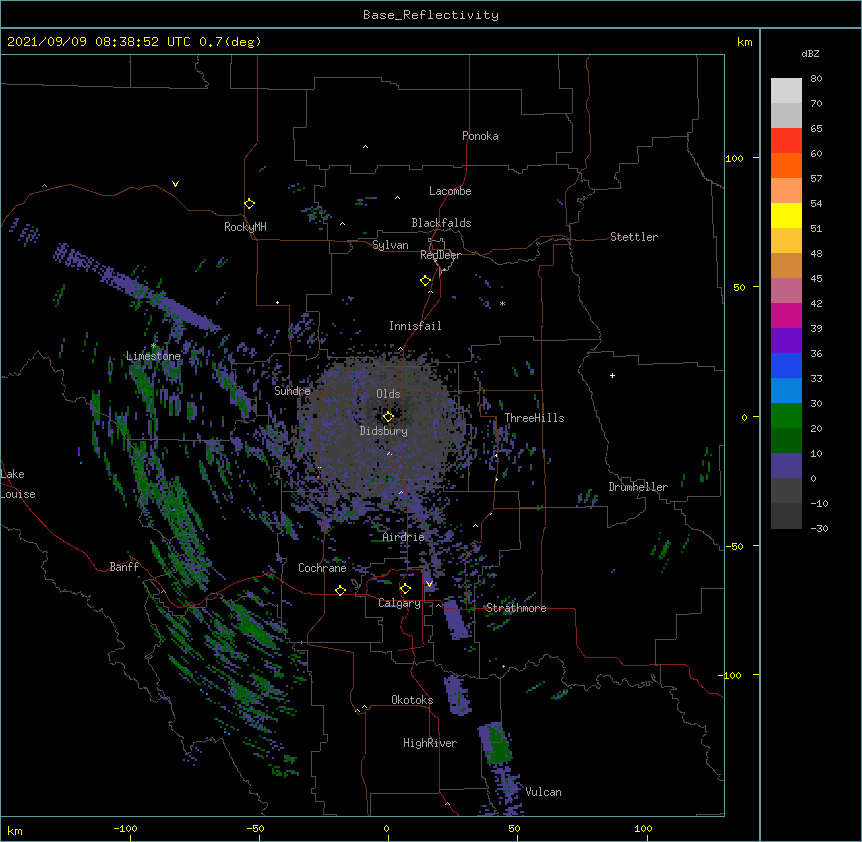862x842 pixels.
Task: Click the Blackfalds label
Action: (x=441, y=223)
